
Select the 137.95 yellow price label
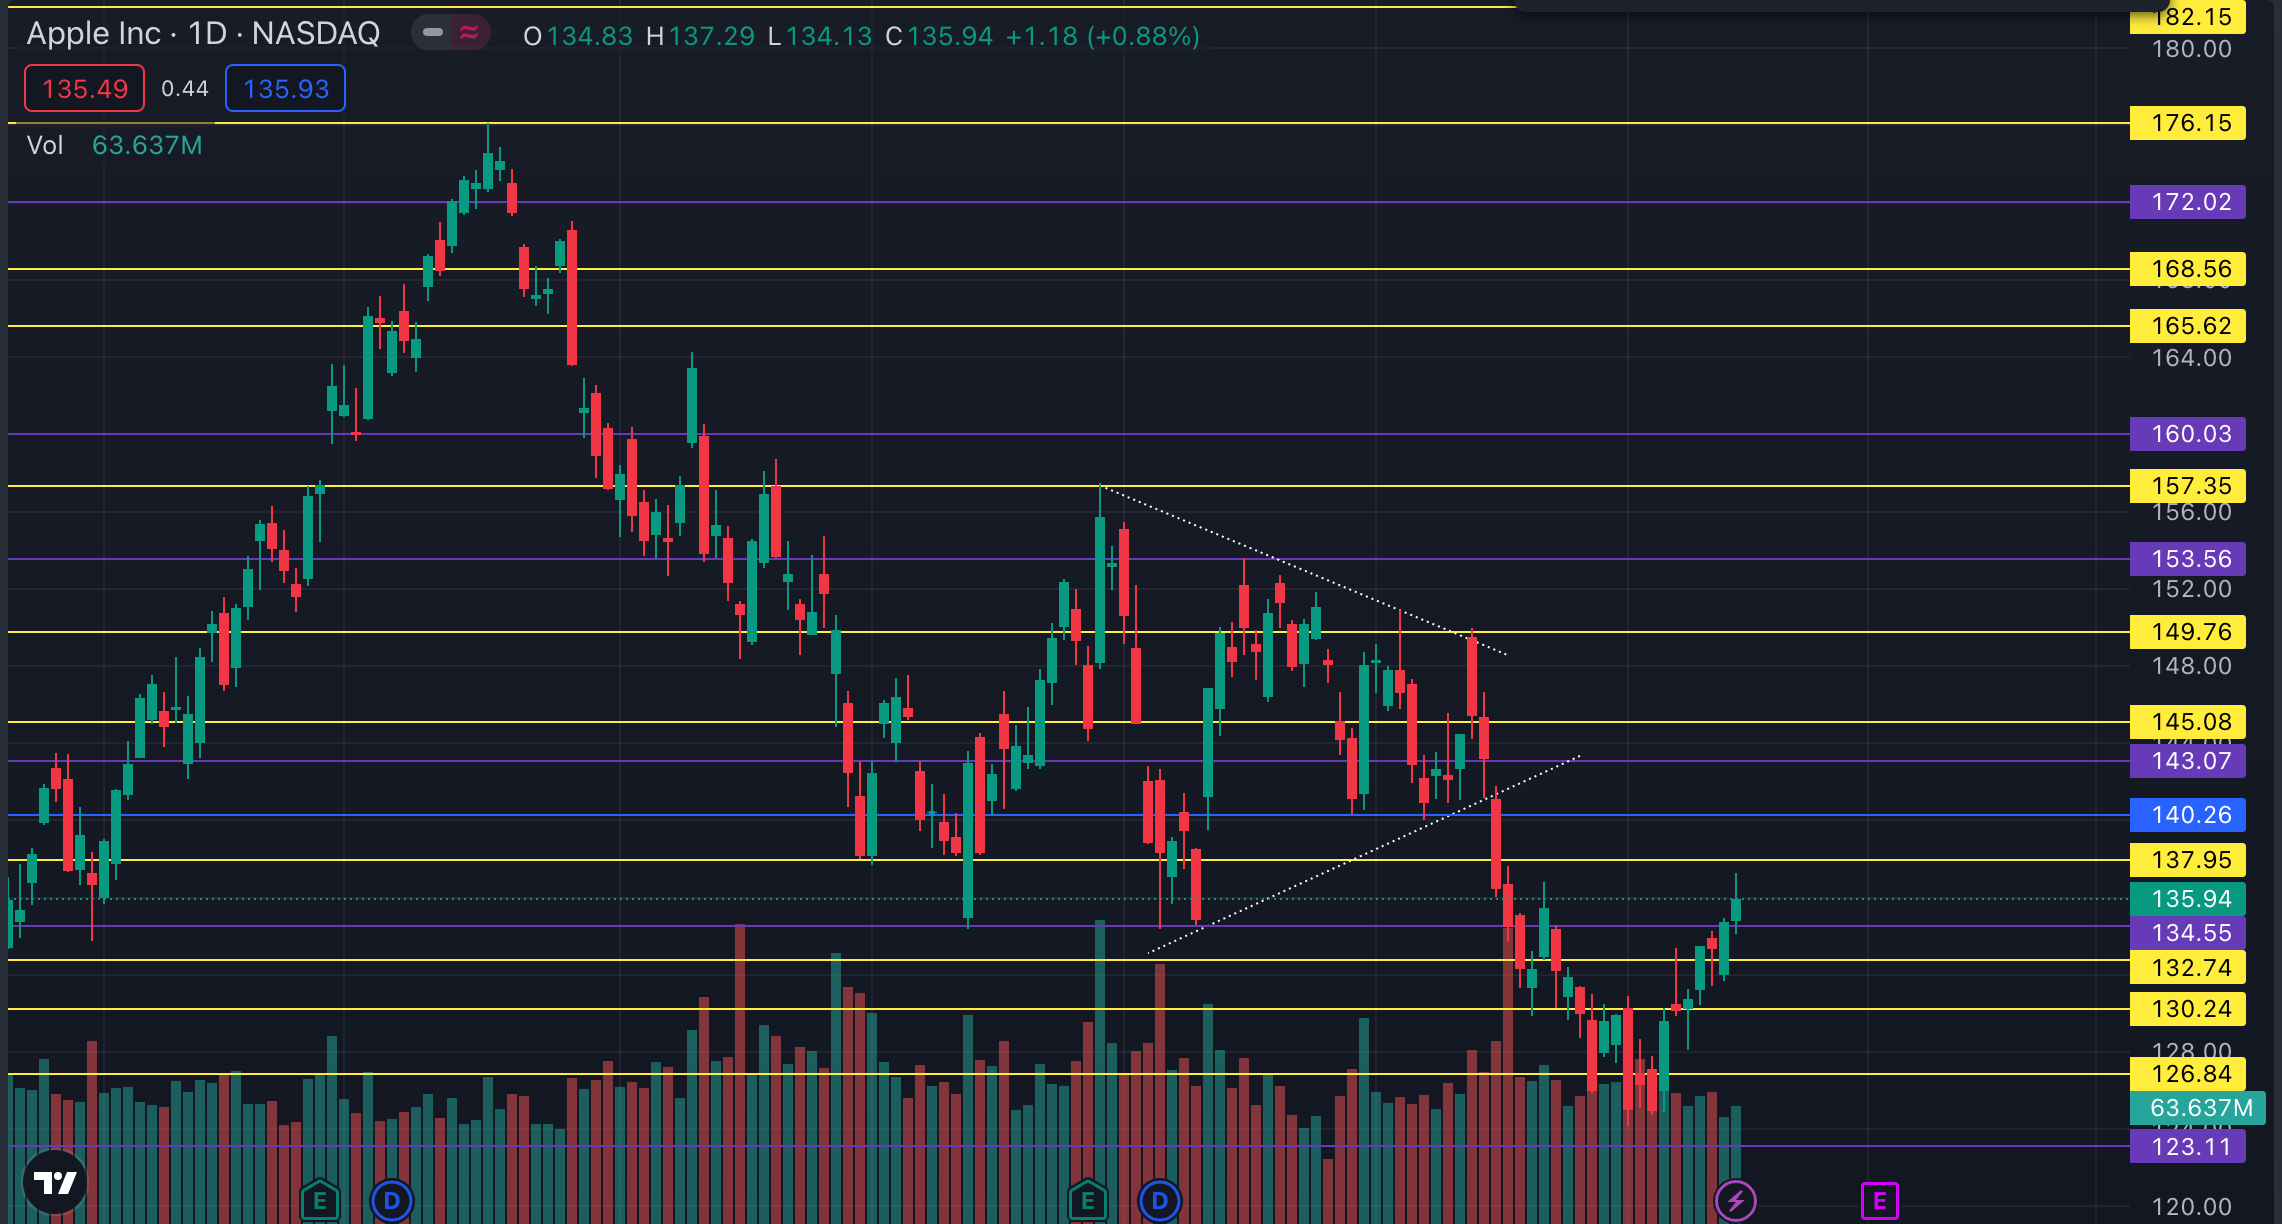tap(2188, 860)
